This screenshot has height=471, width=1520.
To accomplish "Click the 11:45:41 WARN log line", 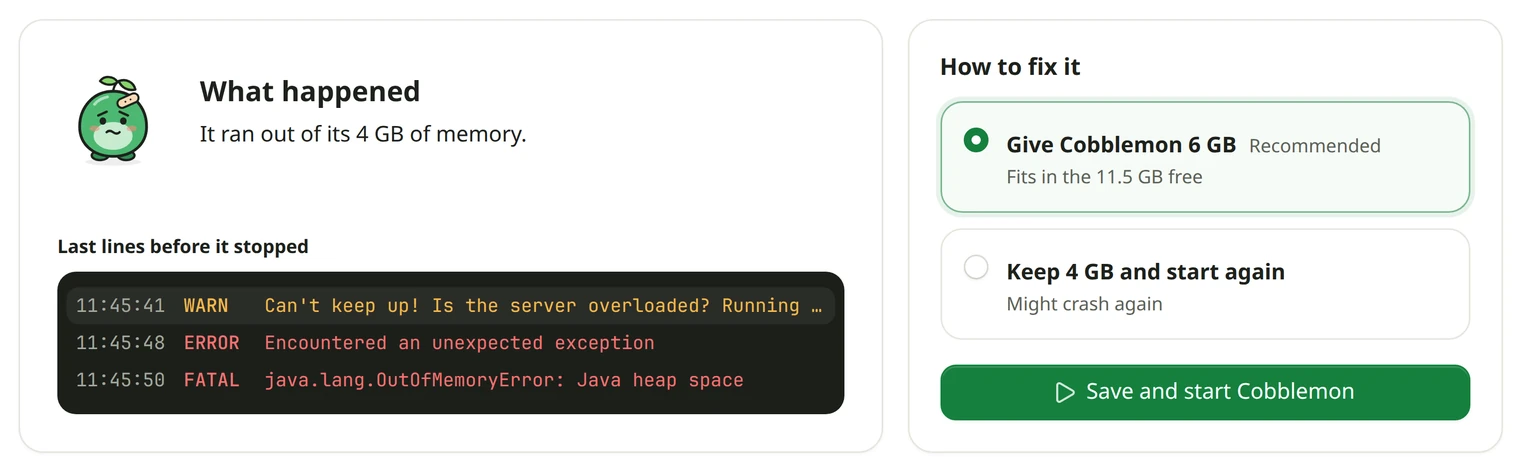I will click(450, 306).
